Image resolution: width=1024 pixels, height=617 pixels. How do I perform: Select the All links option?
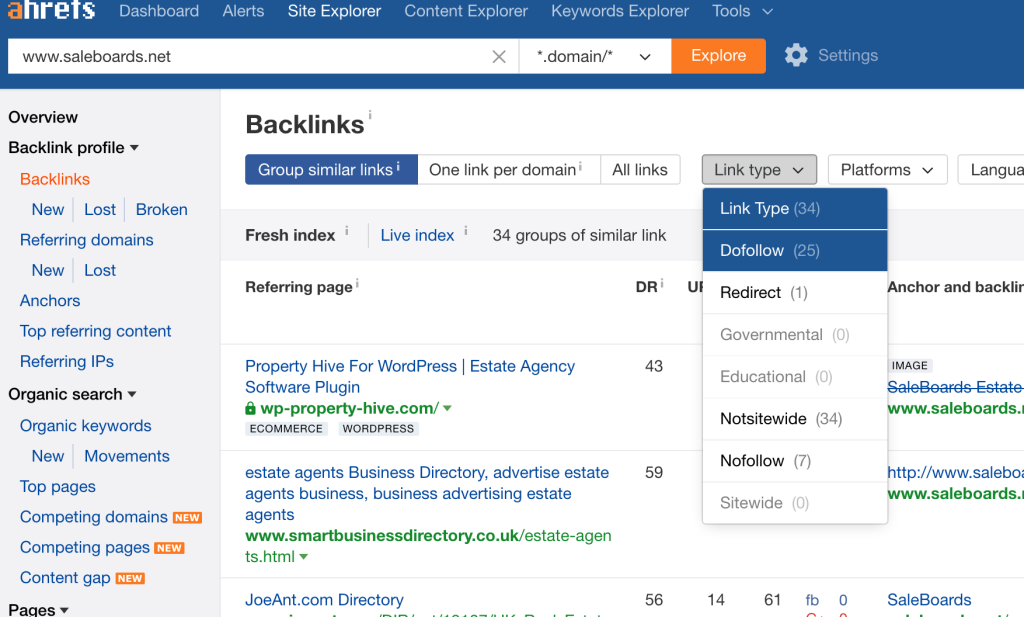click(x=640, y=170)
